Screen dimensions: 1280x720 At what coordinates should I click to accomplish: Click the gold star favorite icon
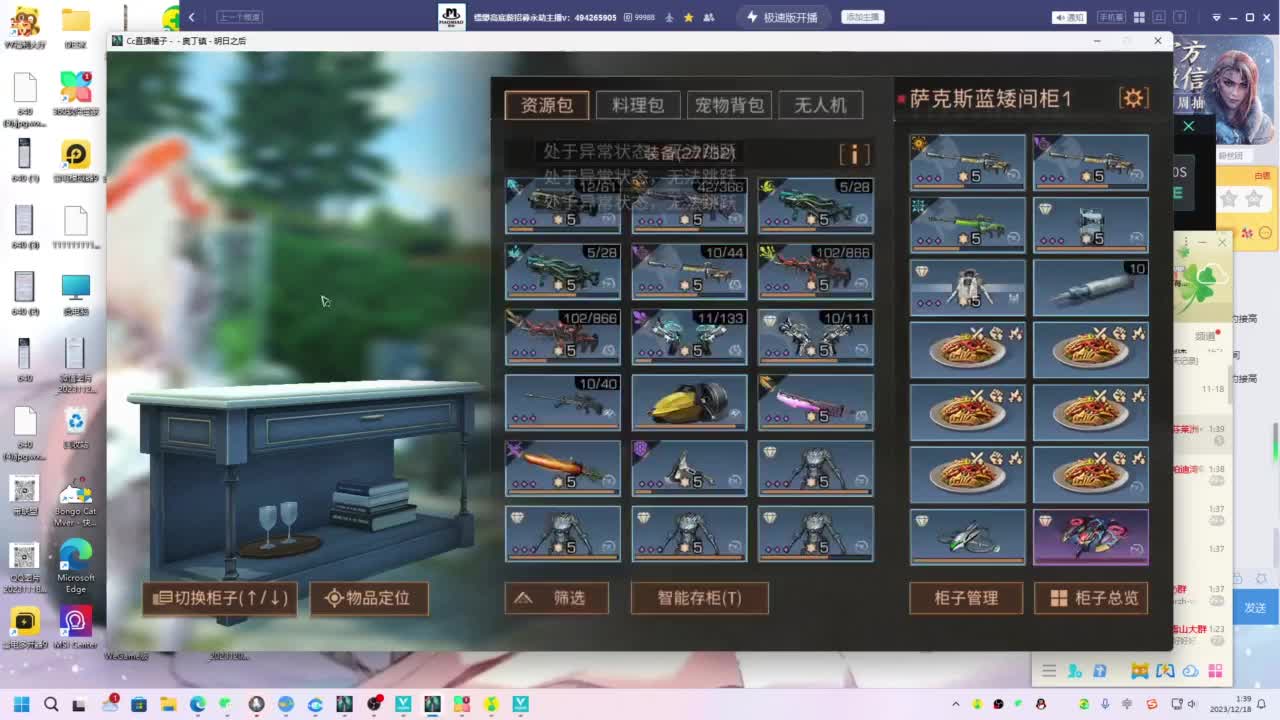coord(688,17)
